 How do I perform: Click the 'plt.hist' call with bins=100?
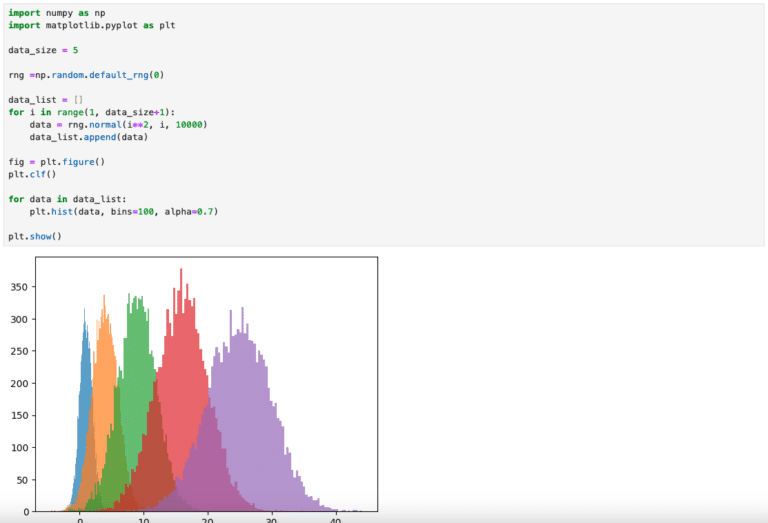coord(123,211)
